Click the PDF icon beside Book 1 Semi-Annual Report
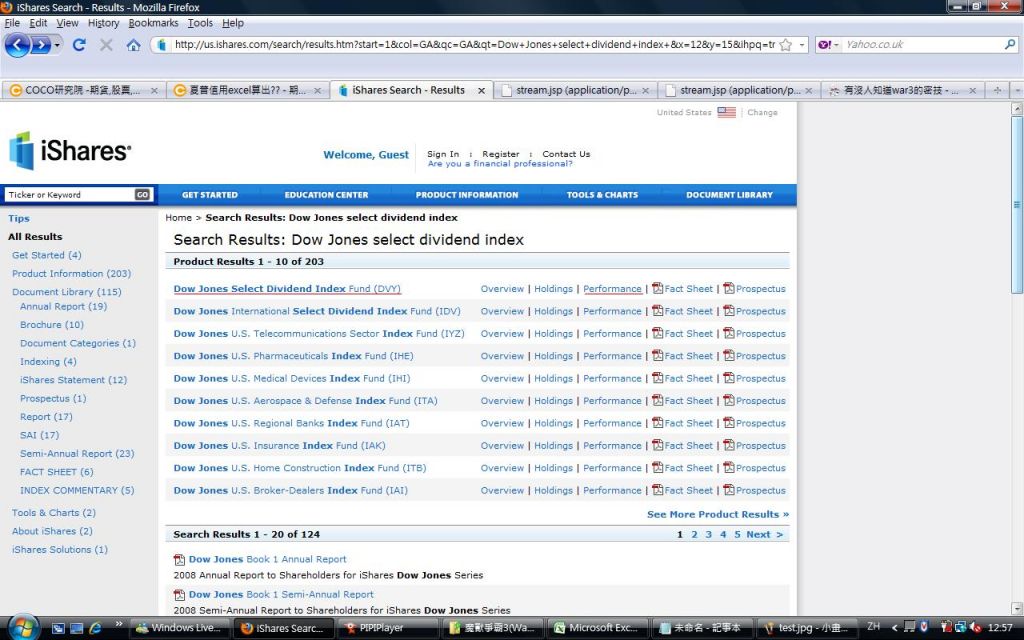The height and width of the screenshot is (640, 1024). [179, 595]
